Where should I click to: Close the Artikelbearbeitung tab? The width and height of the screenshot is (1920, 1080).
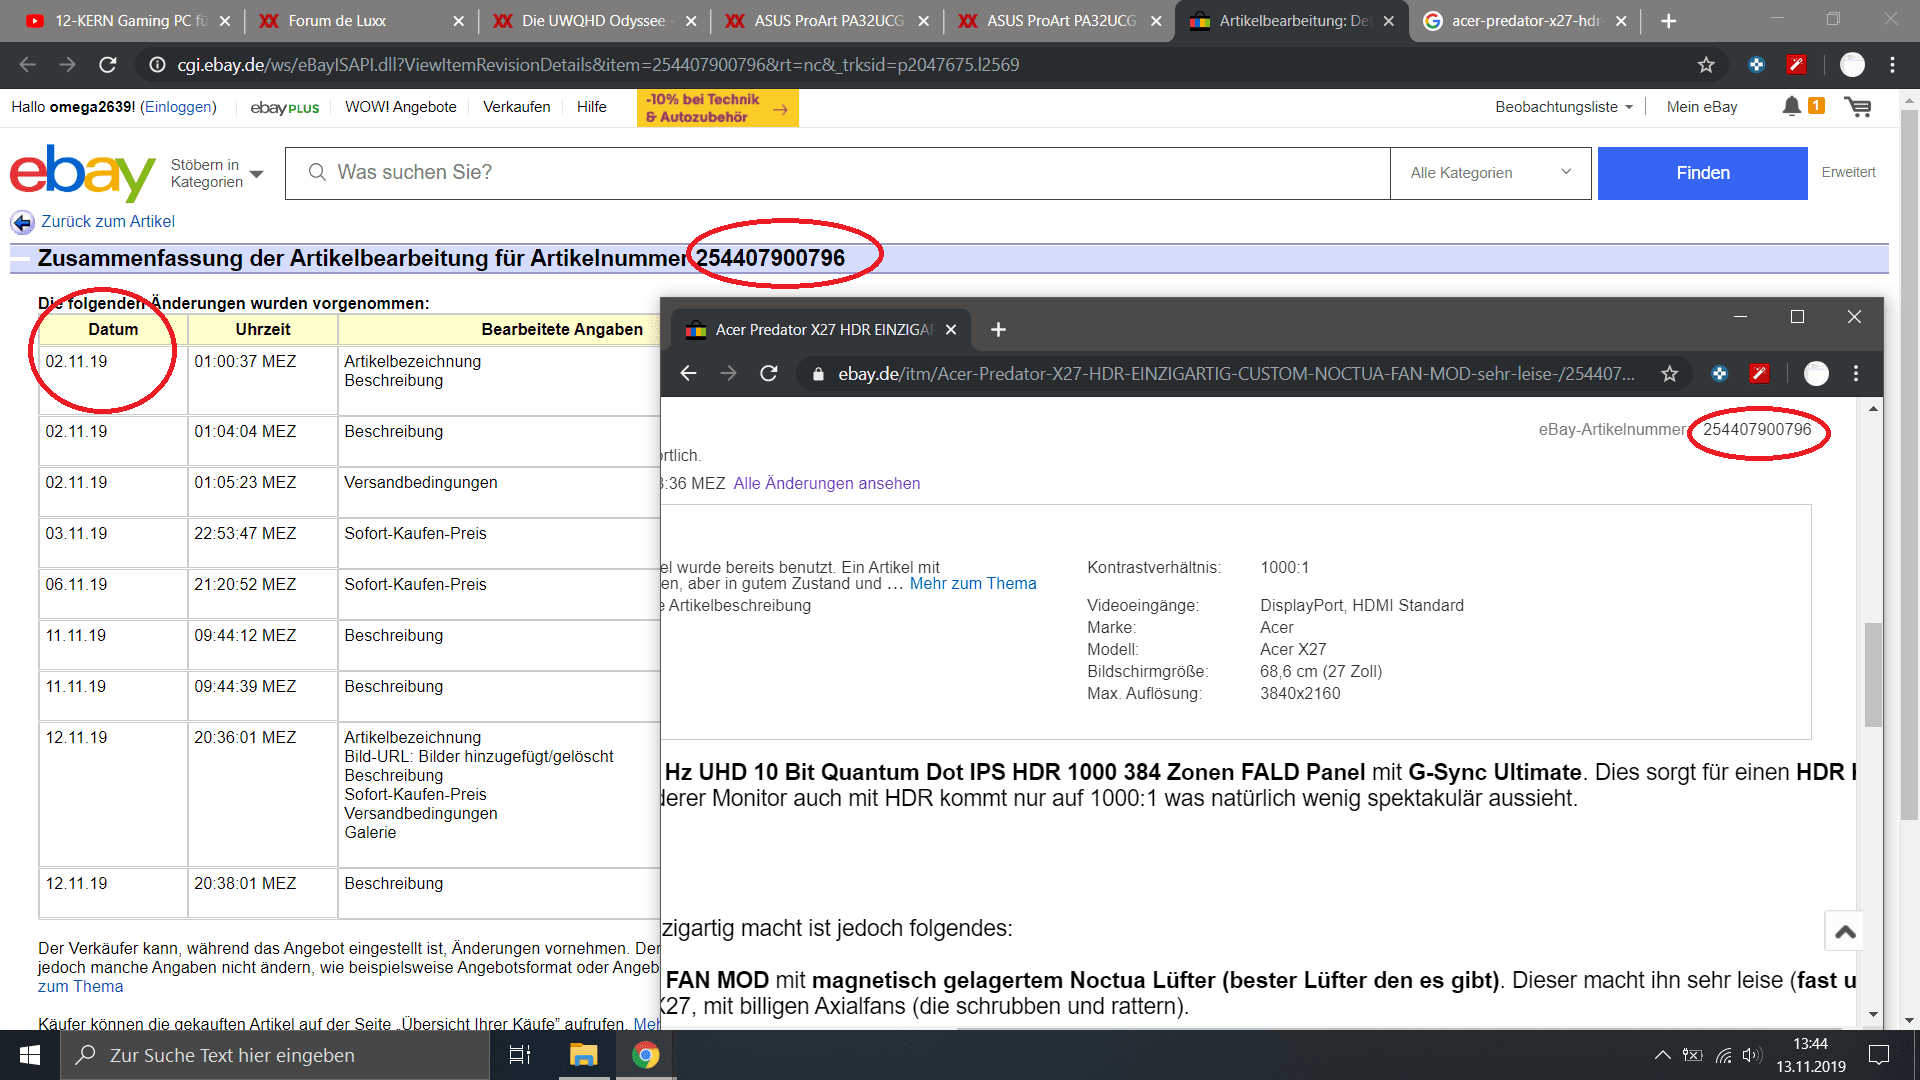pos(1388,21)
